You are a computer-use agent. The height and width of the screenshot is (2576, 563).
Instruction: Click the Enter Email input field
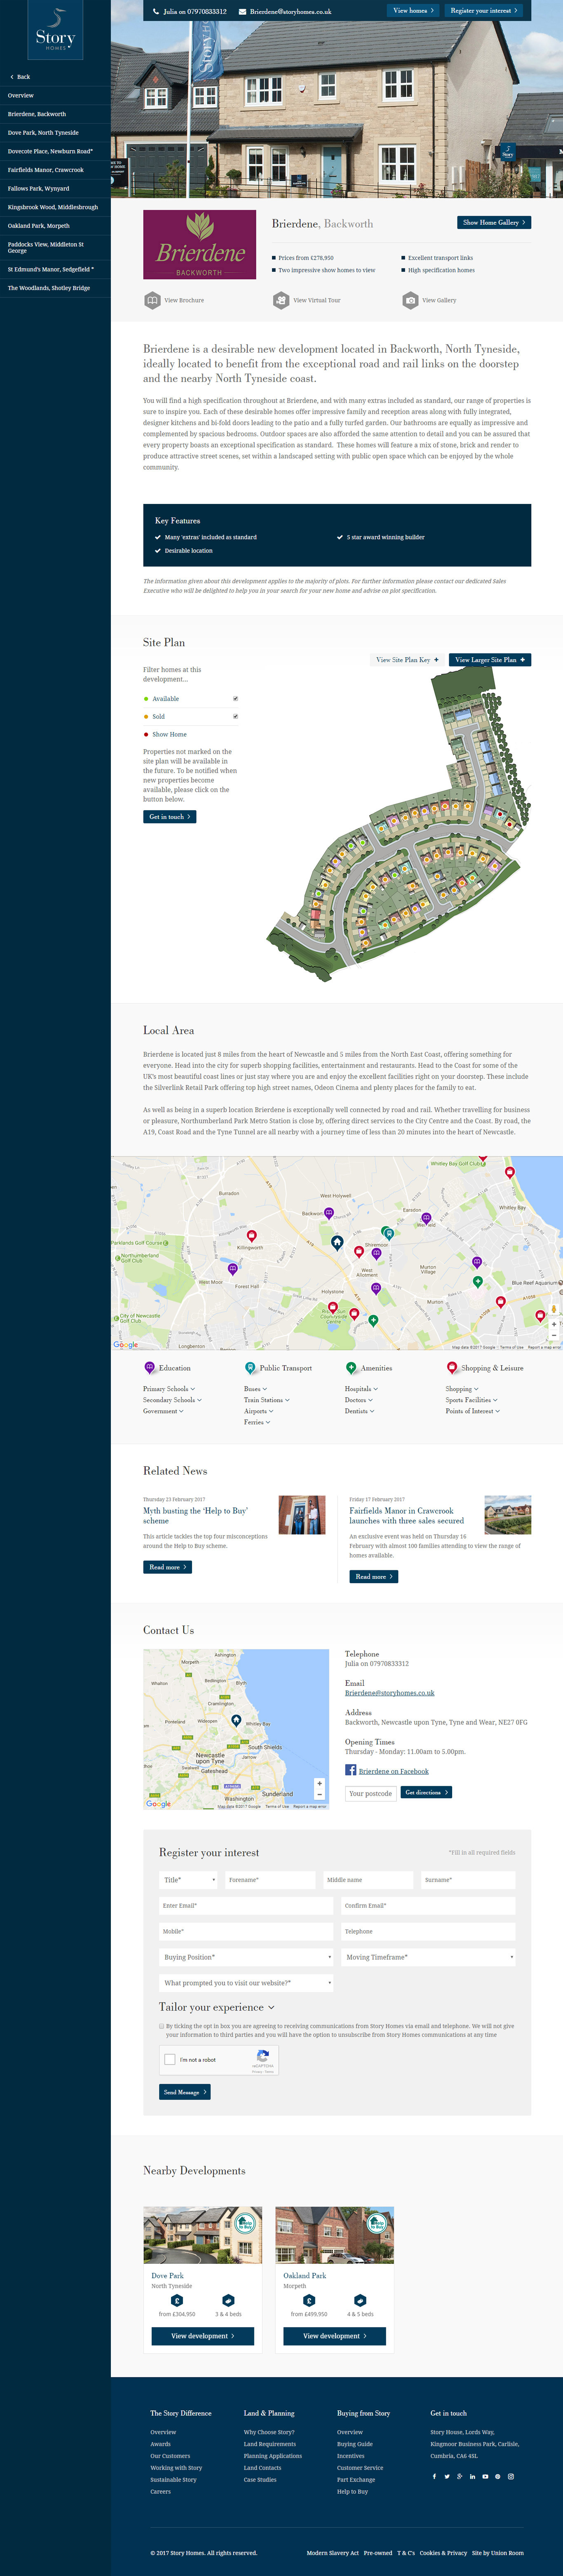247,1906
